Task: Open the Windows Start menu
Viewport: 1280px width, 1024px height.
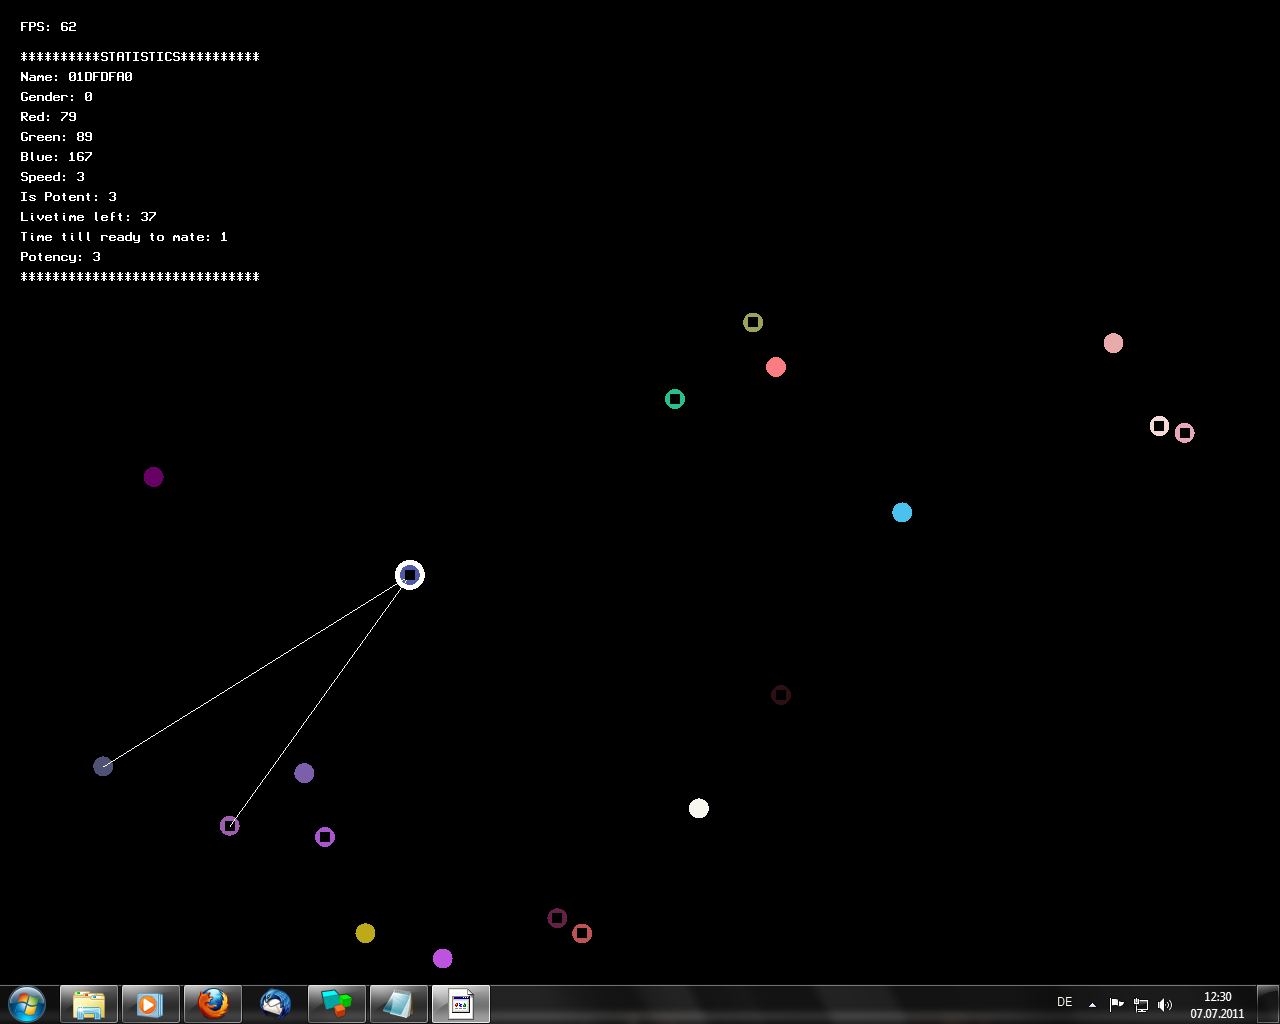Action: pos(27,1003)
